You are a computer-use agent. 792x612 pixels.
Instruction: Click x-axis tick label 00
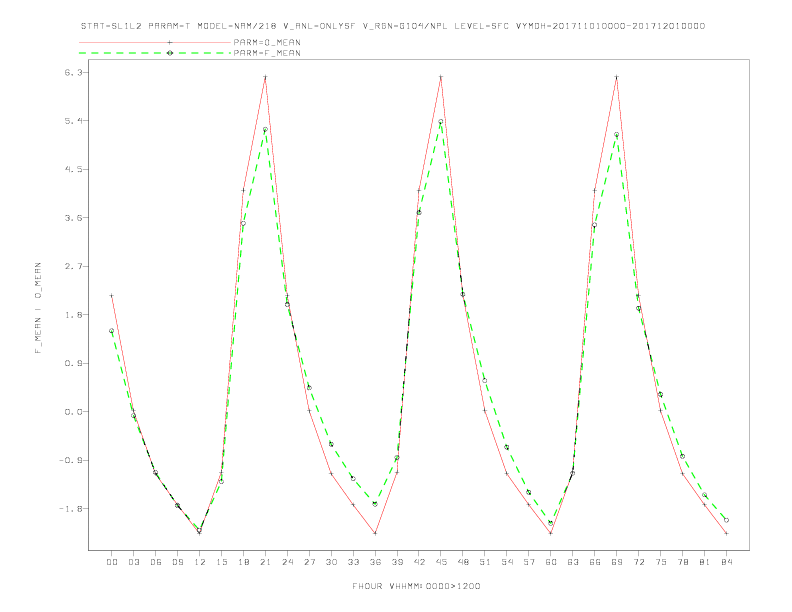112,562
